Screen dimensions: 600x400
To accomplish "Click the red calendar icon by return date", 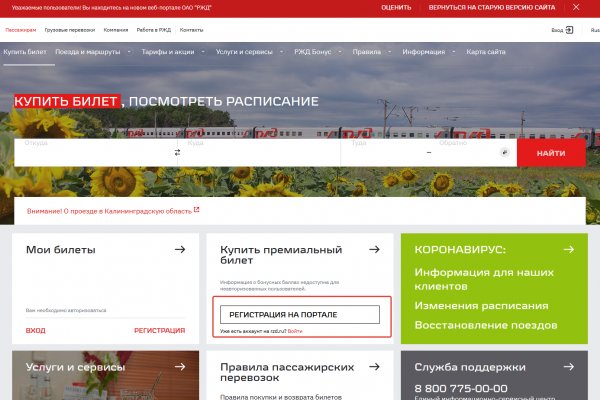I will point(505,152).
